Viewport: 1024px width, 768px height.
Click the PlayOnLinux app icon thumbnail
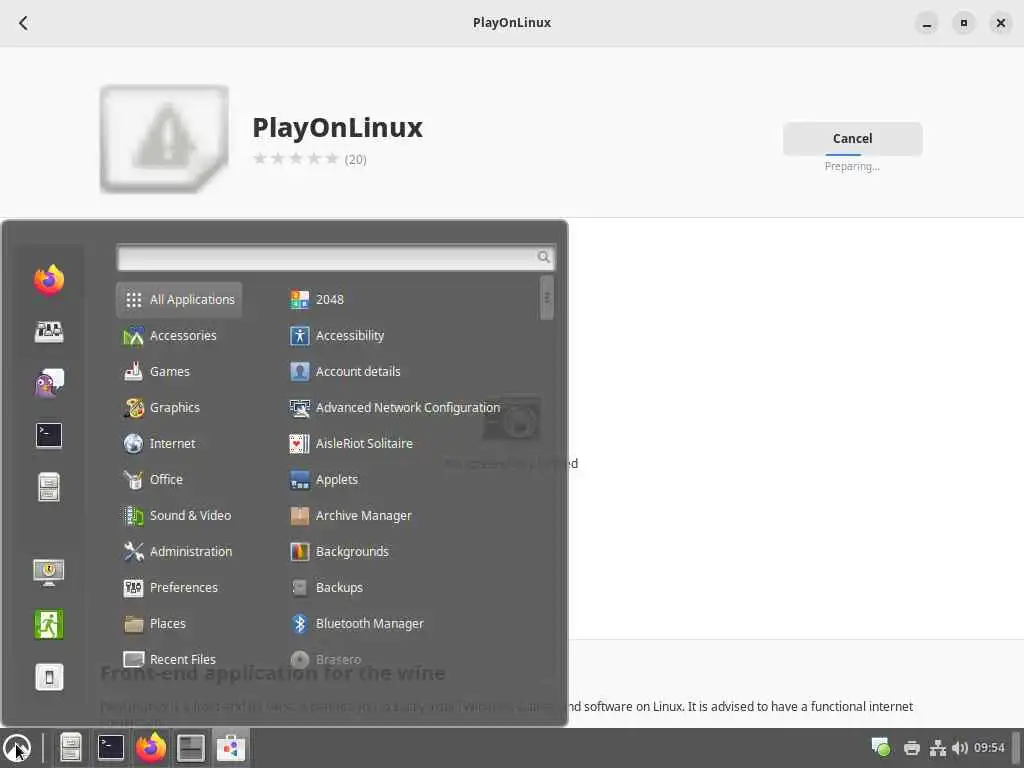tap(165, 138)
